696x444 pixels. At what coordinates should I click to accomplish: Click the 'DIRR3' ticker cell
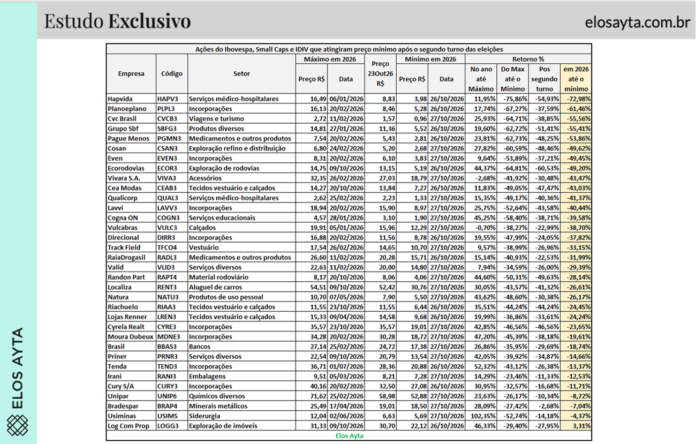(172, 238)
